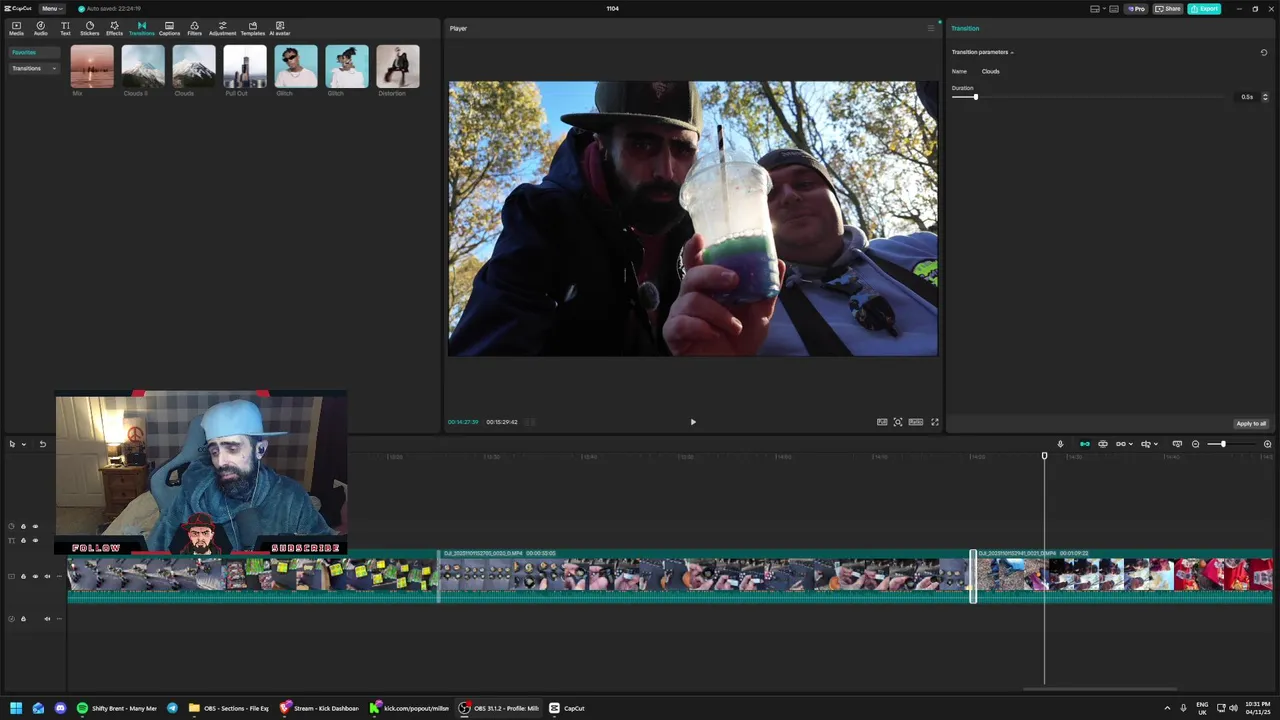Open the Media panel
The width and height of the screenshot is (1280, 720).
(x=16, y=28)
